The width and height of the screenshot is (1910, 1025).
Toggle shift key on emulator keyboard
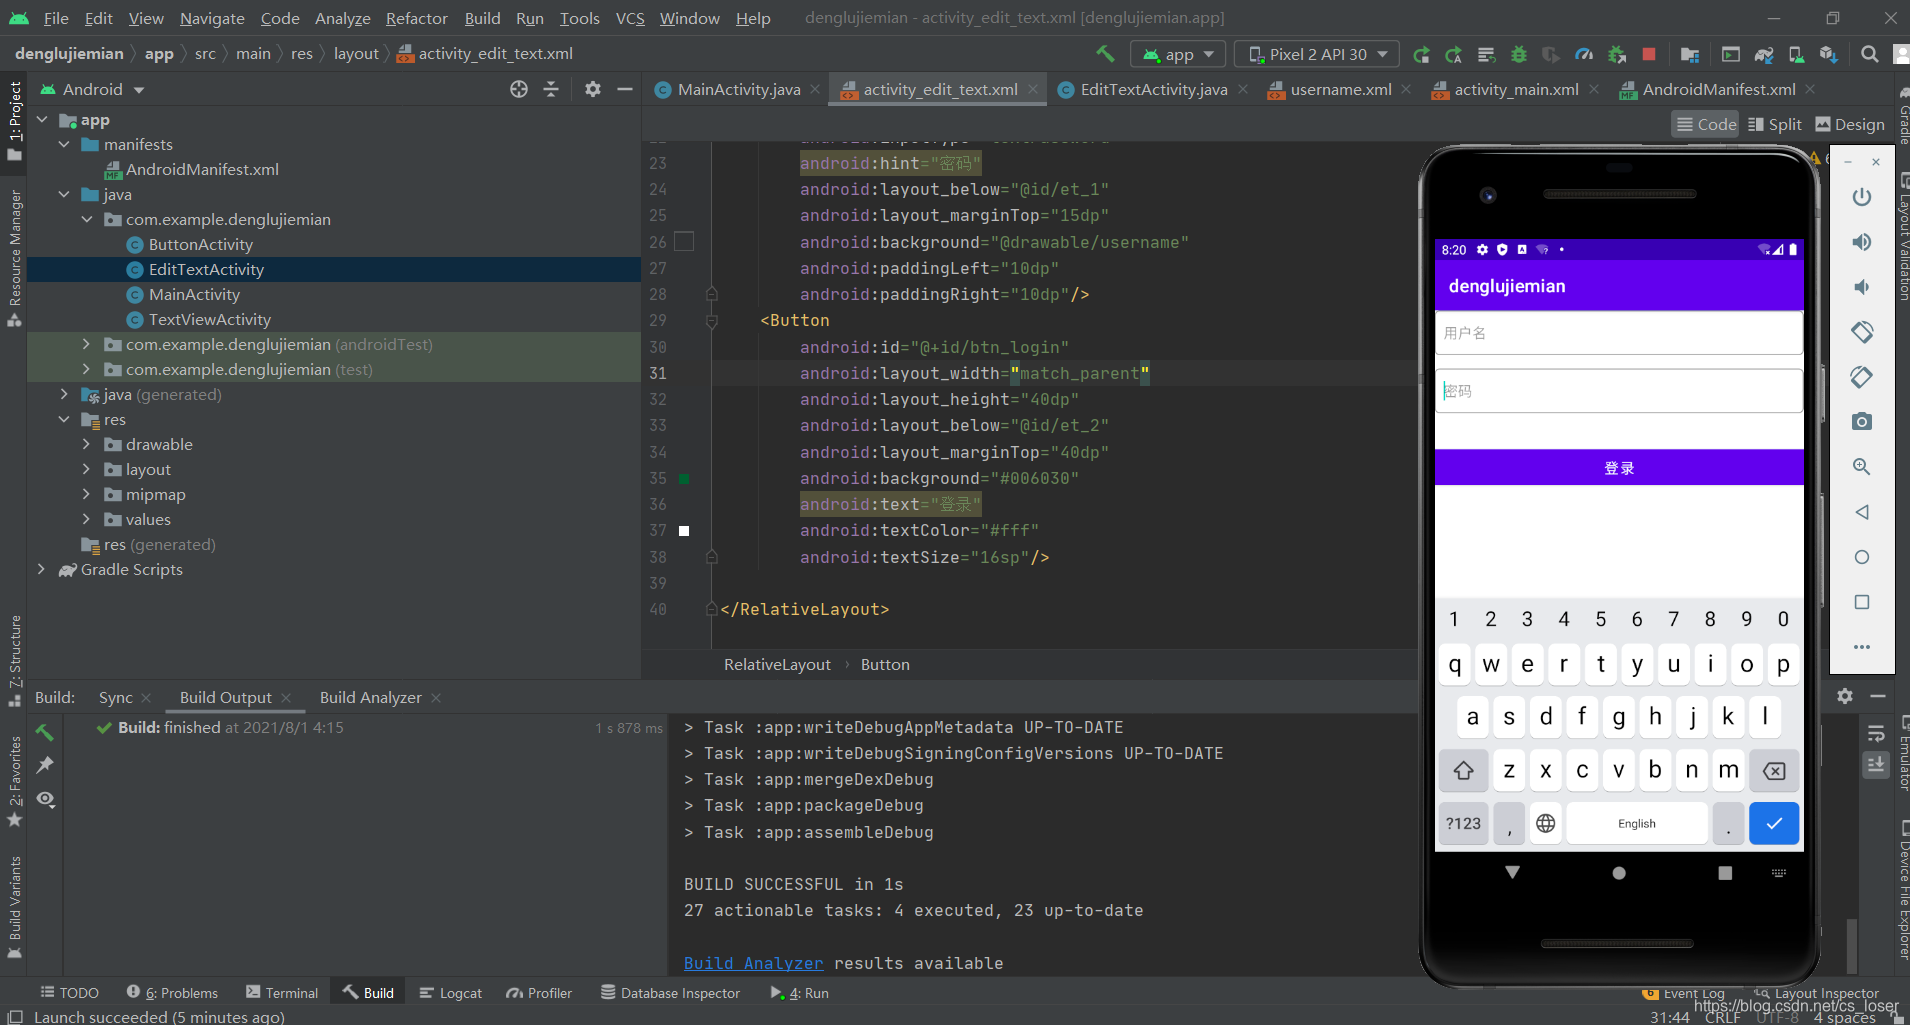(x=1463, y=770)
